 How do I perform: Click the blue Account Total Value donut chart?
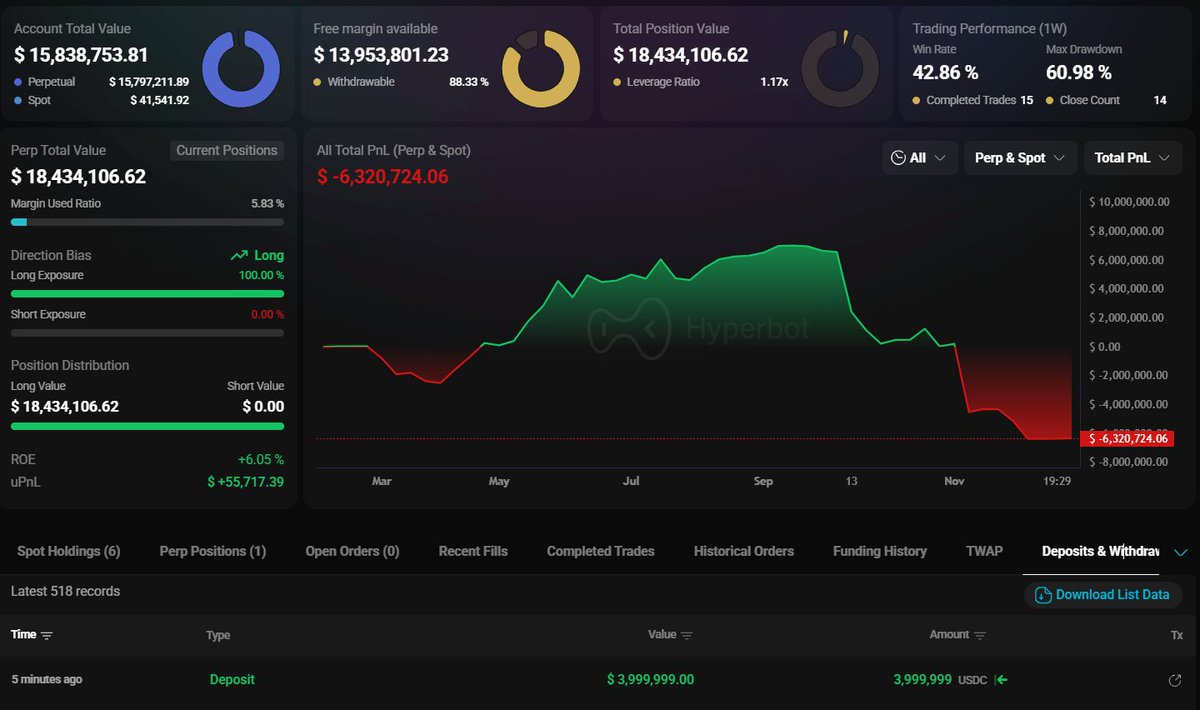point(240,69)
